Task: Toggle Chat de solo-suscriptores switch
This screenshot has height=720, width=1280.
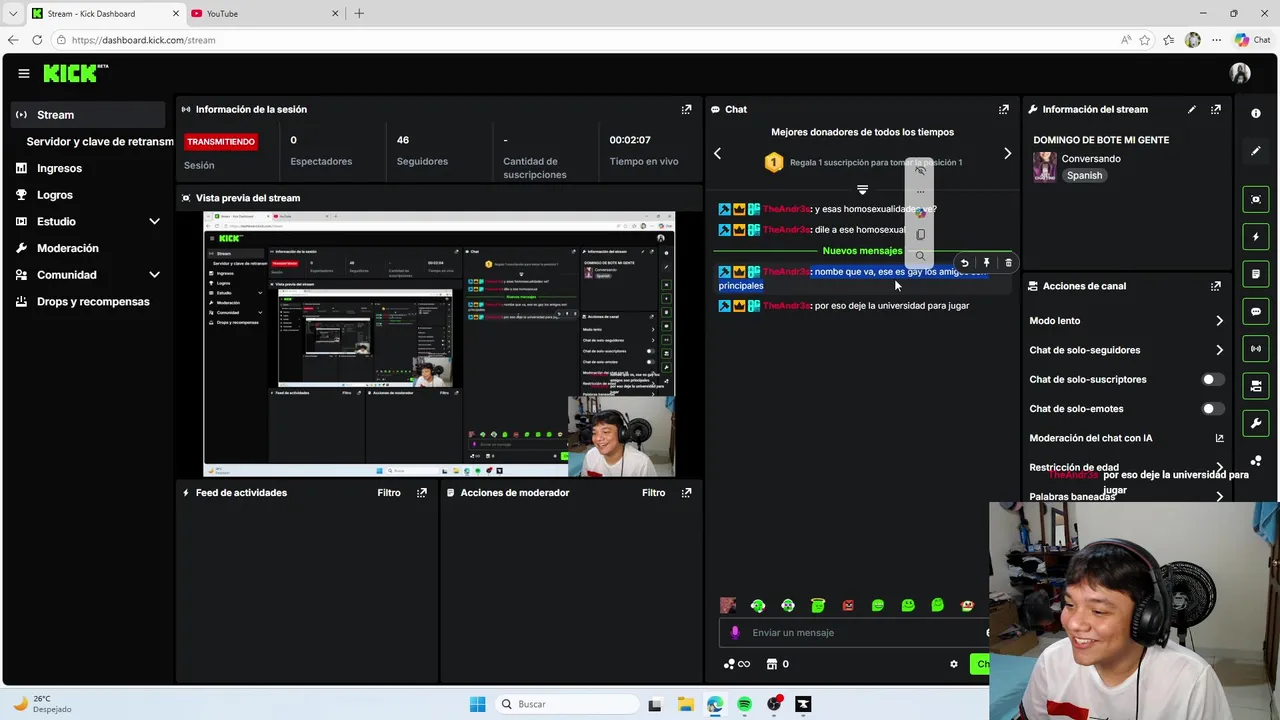Action: click(x=1212, y=380)
